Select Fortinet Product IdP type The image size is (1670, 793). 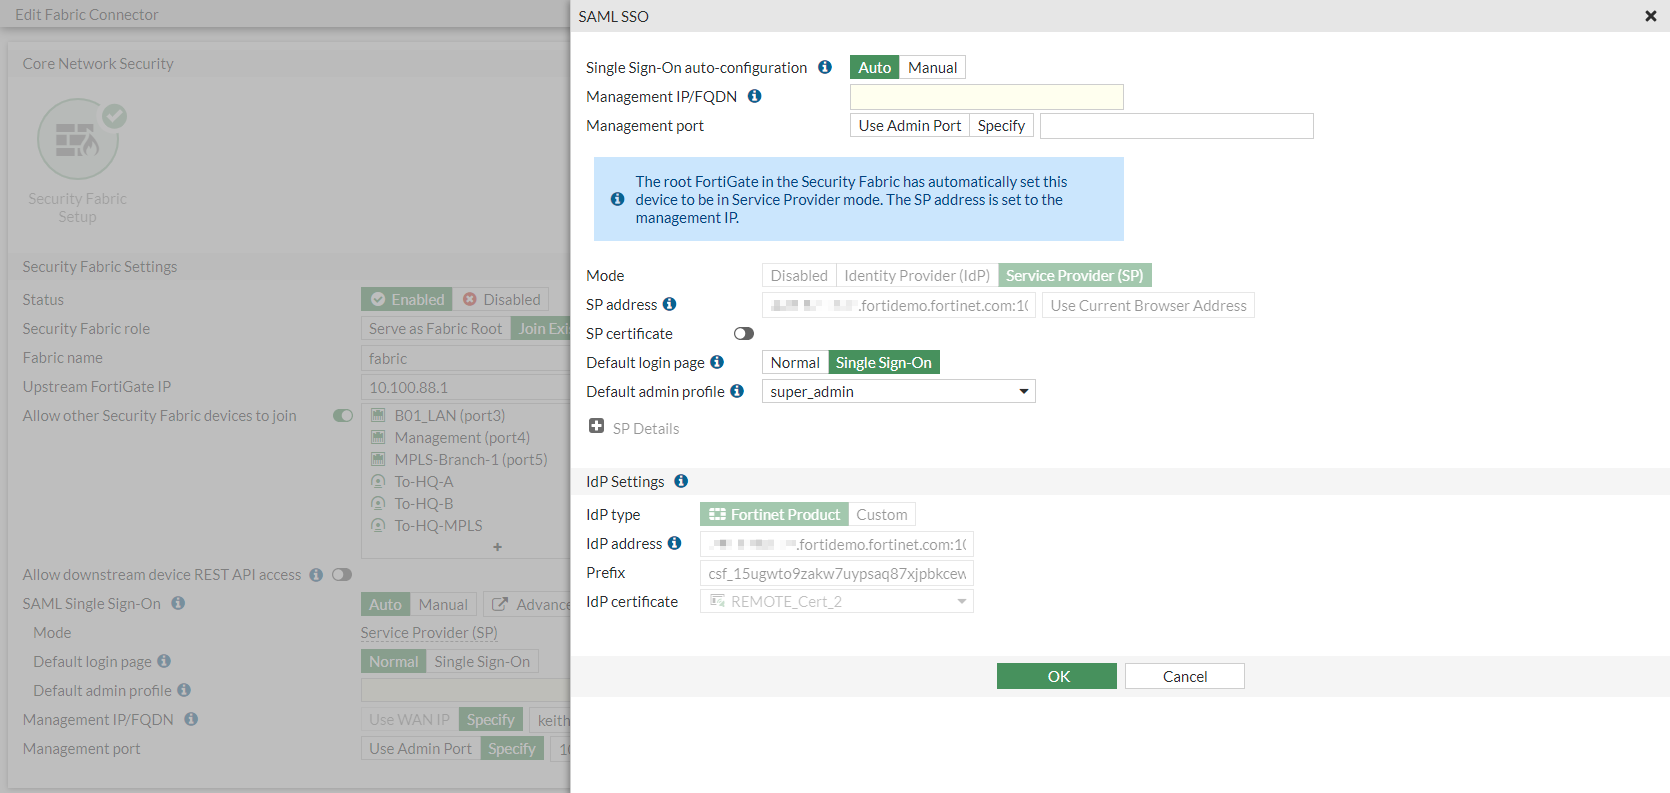(774, 514)
